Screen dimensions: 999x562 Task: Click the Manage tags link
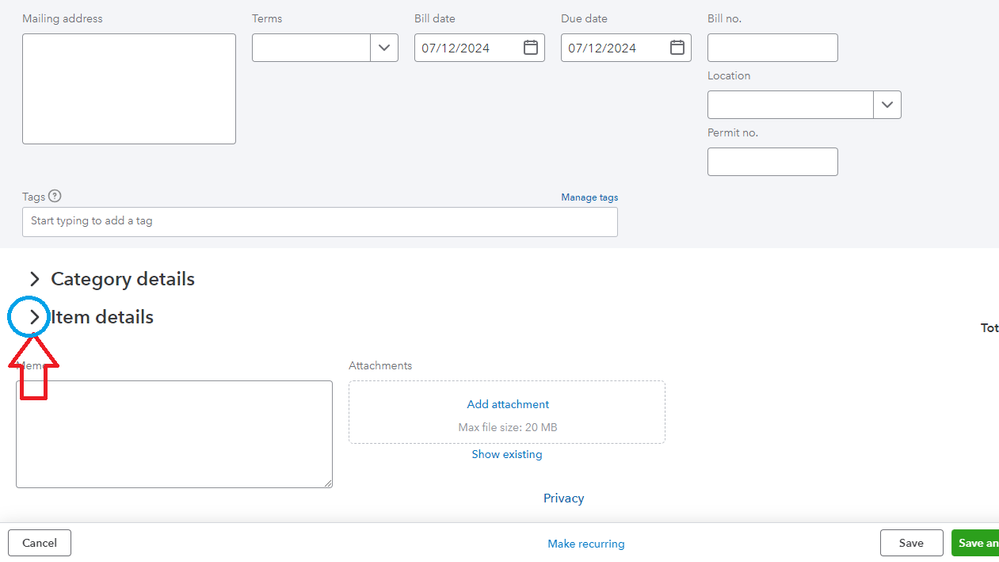pyautogui.click(x=589, y=198)
